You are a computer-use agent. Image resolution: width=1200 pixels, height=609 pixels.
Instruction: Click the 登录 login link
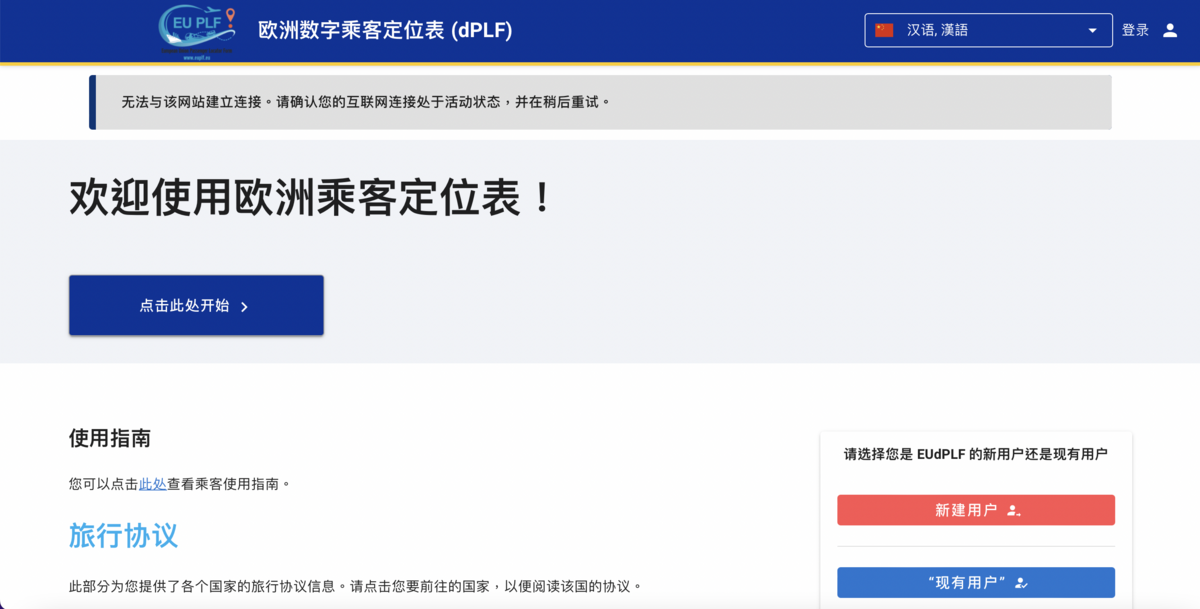1135,30
